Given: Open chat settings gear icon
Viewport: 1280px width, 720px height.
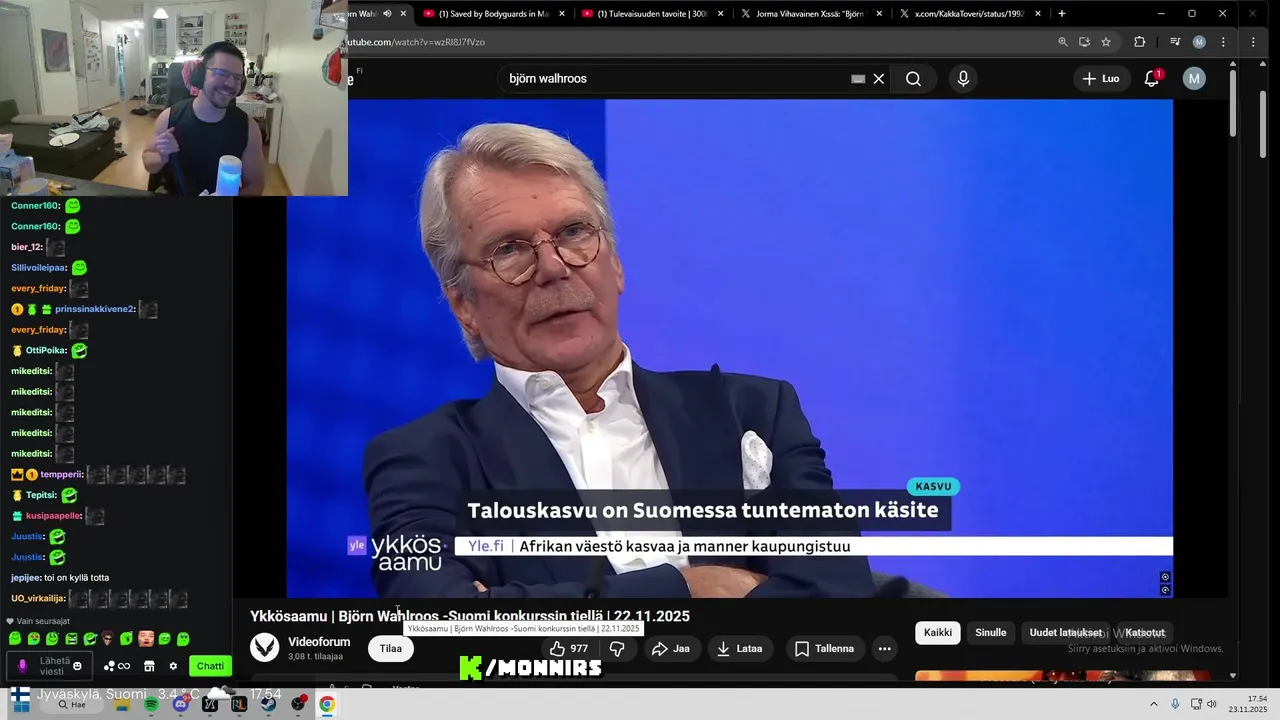Looking at the screenshot, I should (x=173, y=666).
